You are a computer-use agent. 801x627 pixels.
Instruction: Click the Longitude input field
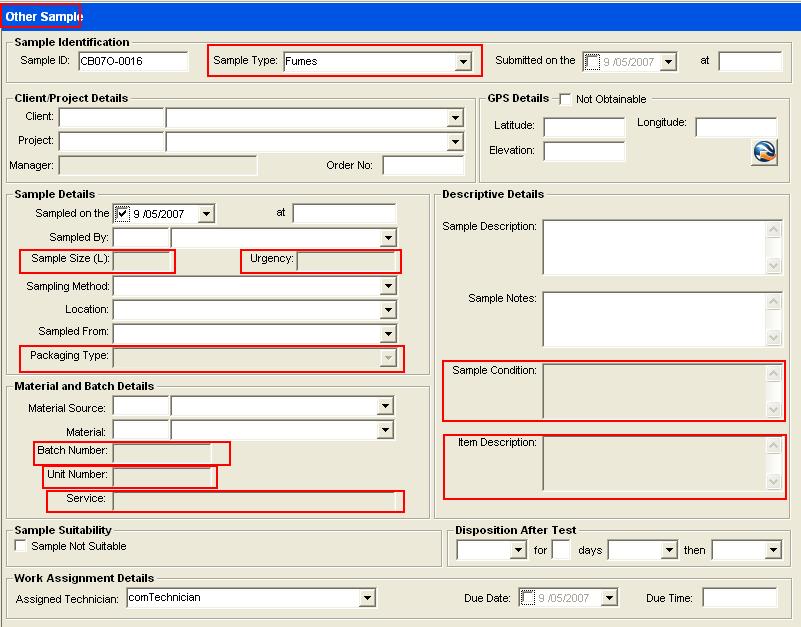click(735, 127)
